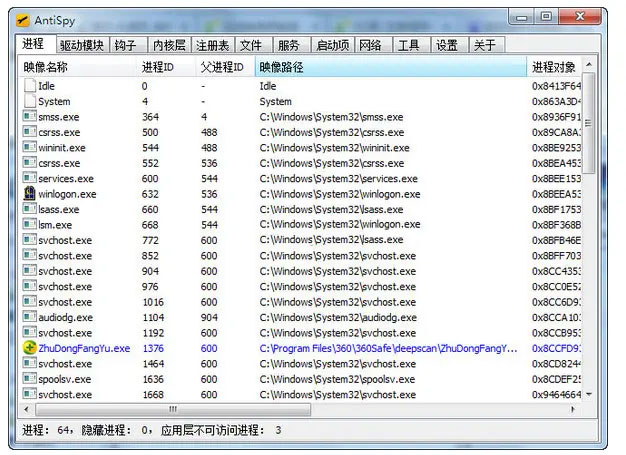Sort by the 父进程ID column header
The image size is (626, 455).
pyautogui.click(x=225, y=67)
